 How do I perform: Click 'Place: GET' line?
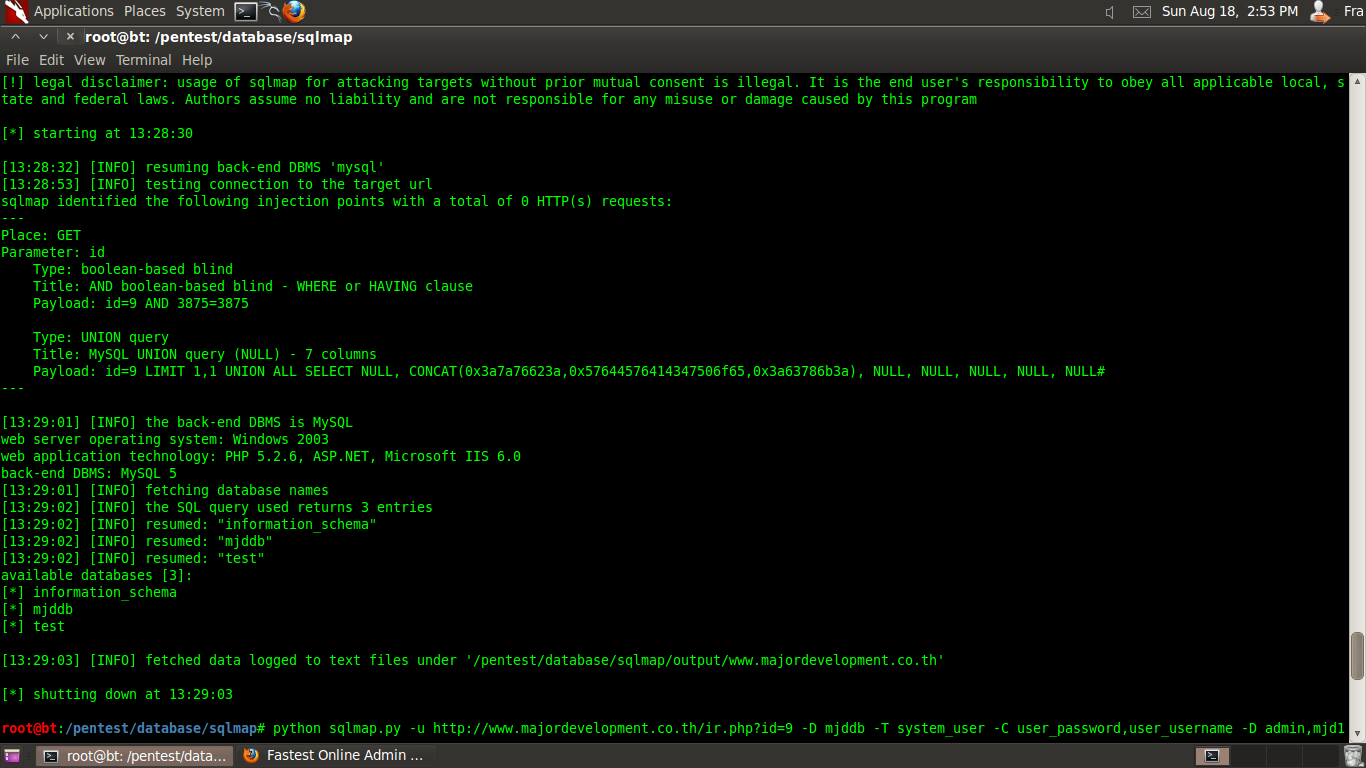(x=41, y=235)
